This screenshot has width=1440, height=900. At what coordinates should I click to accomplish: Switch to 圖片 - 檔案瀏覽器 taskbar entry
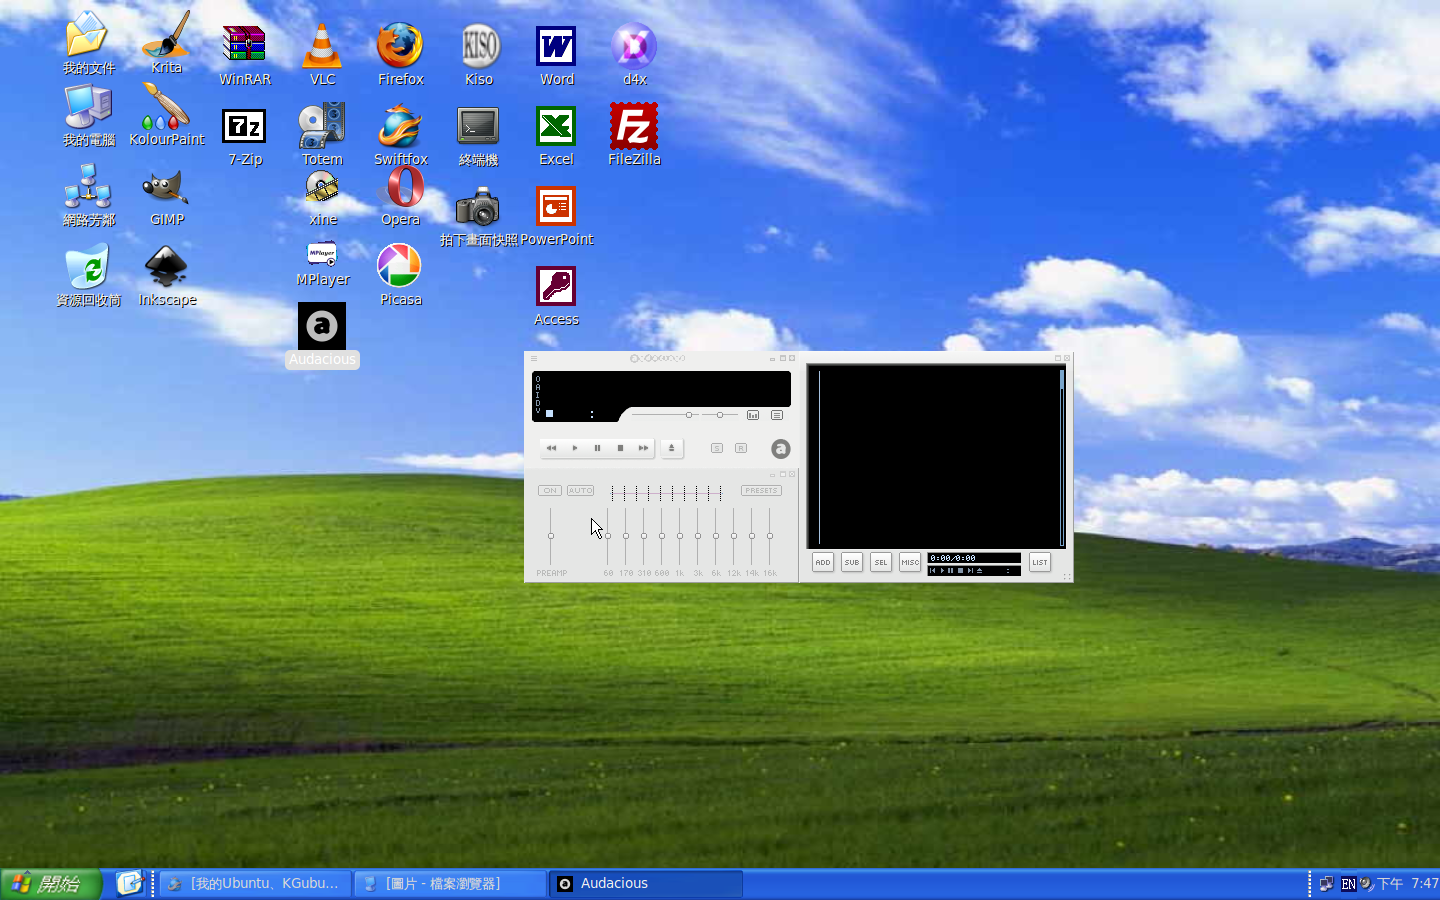(x=451, y=884)
